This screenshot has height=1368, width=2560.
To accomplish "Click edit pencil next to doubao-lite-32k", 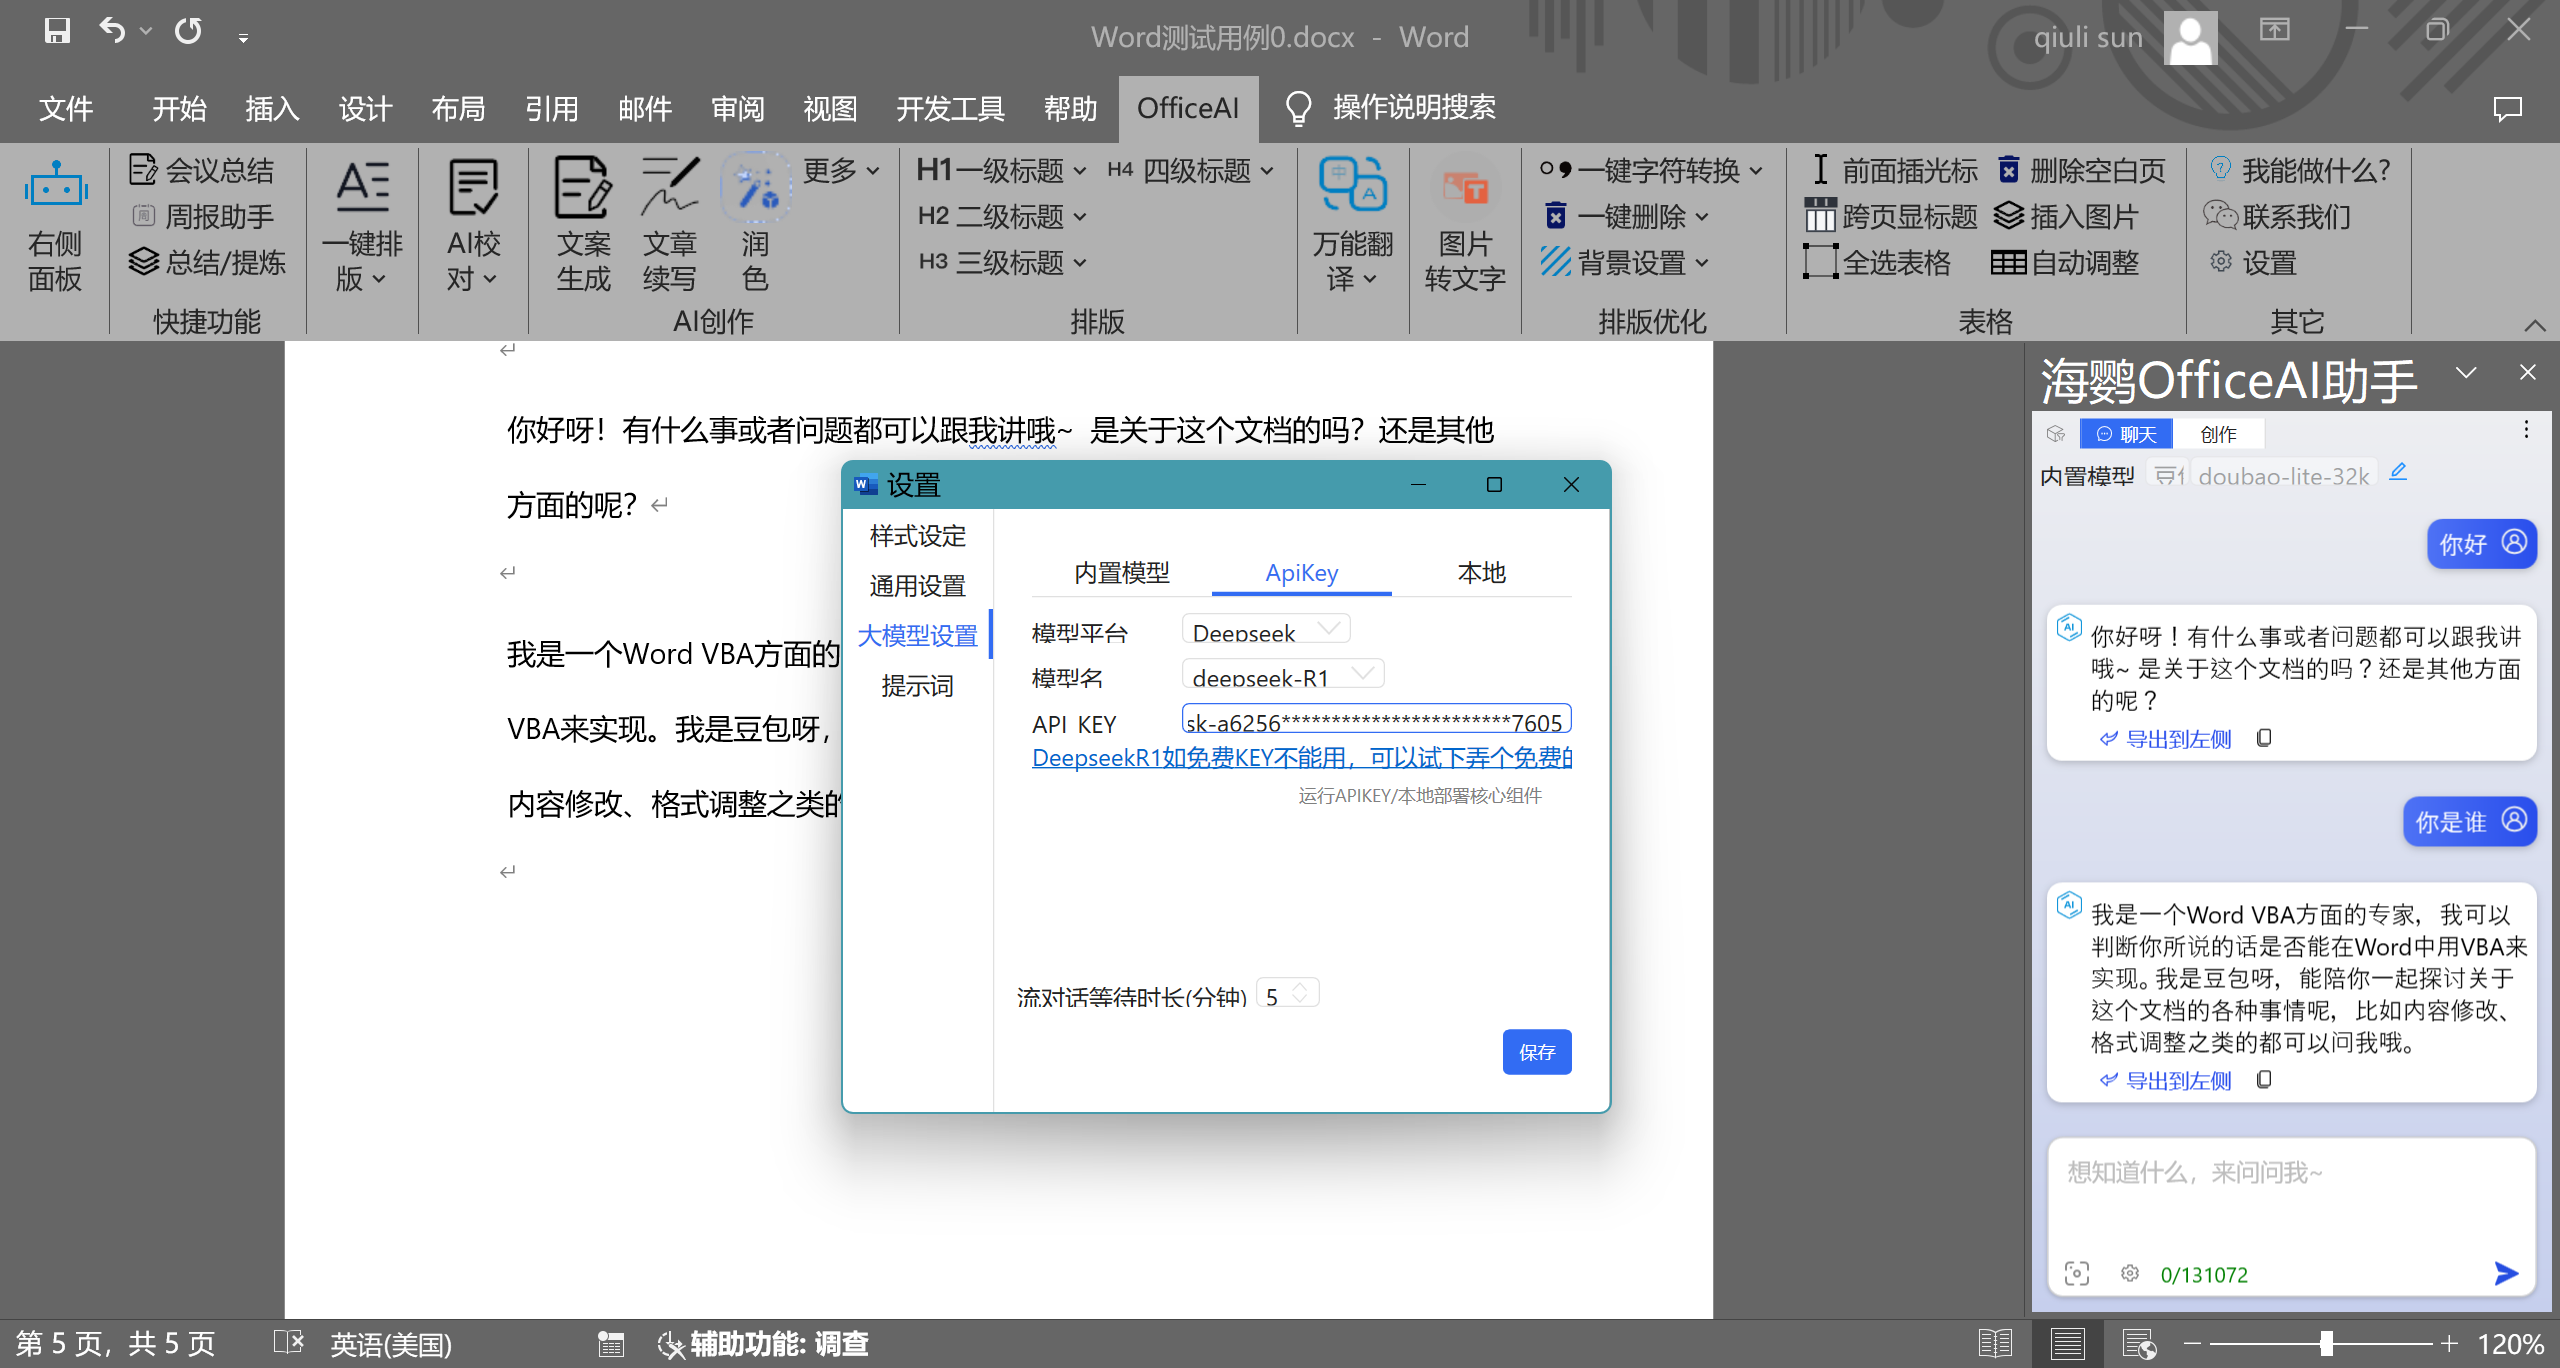I will pos(2398,472).
